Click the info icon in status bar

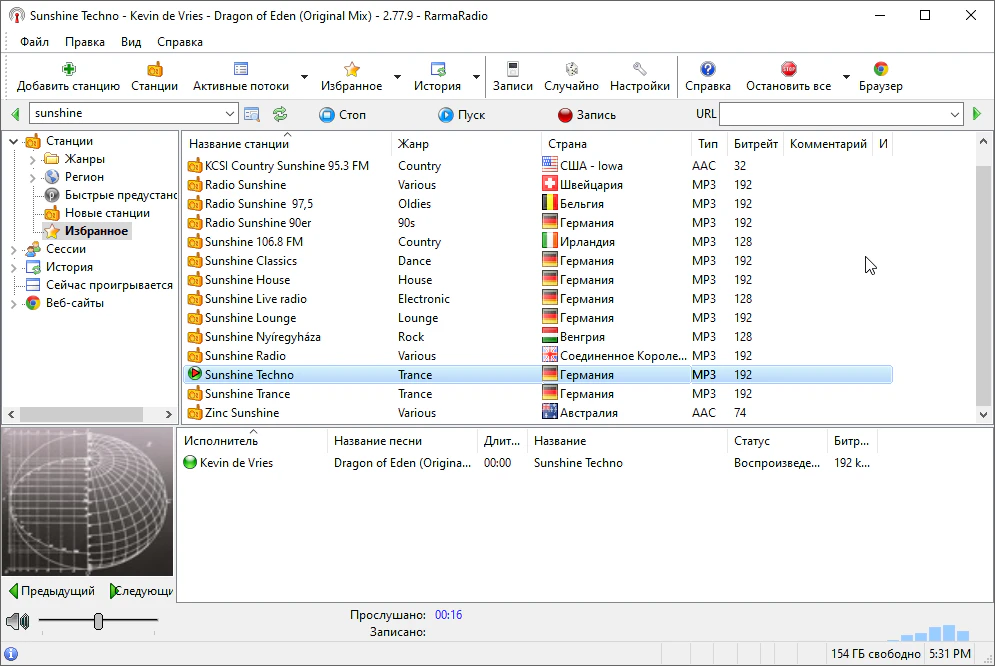(11, 654)
